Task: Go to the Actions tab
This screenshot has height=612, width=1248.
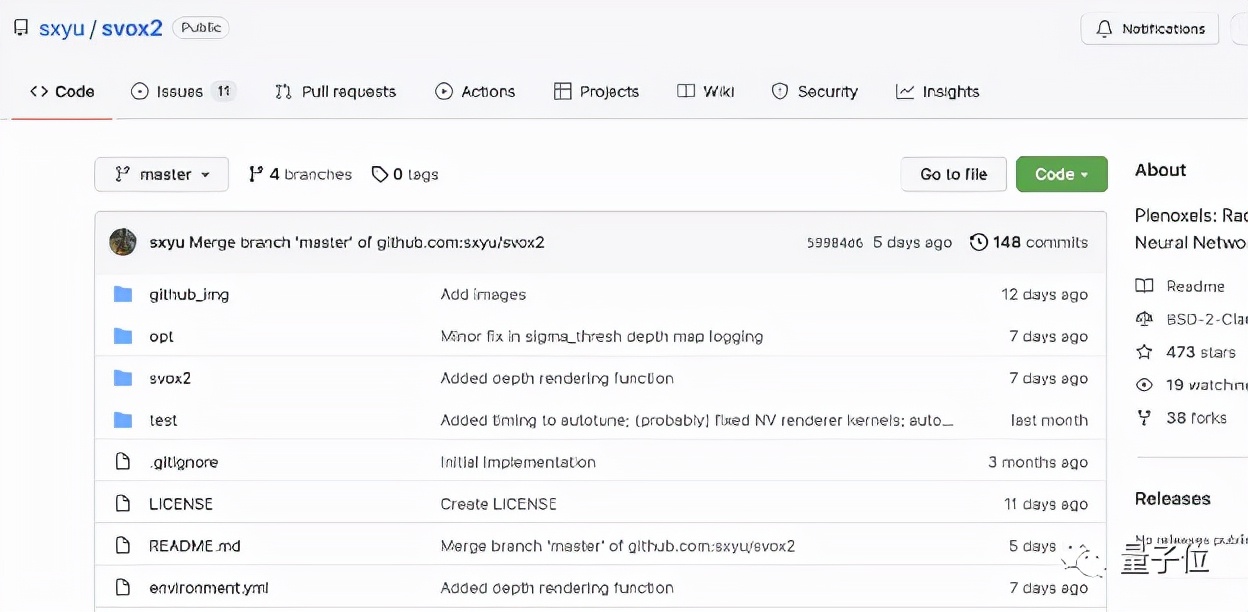Action: pyautogui.click(x=475, y=91)
